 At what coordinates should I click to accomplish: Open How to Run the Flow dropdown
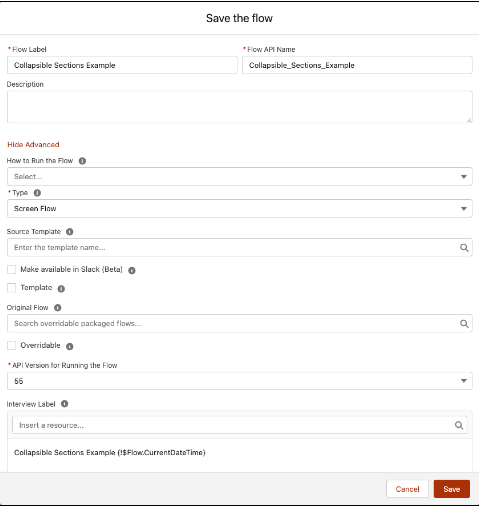point(240,177)
